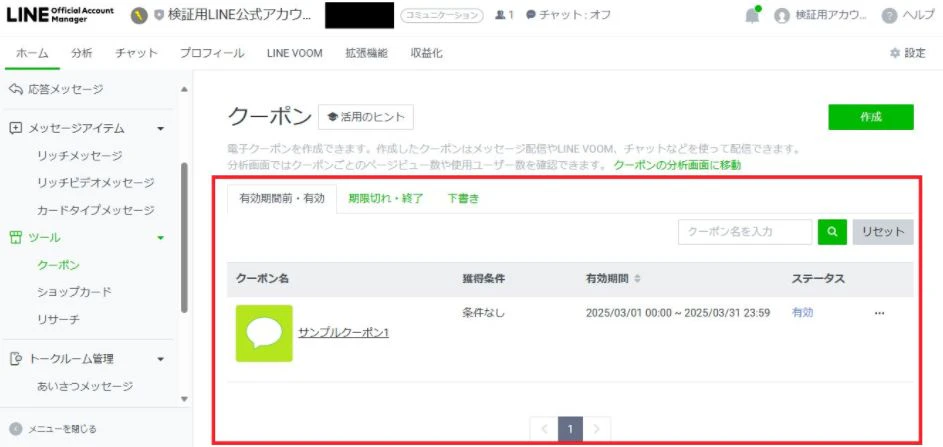The width and height of the screenshot is (943, 447).
Task: Sort by 有効期間 column arrows
Action: (637, 279)
